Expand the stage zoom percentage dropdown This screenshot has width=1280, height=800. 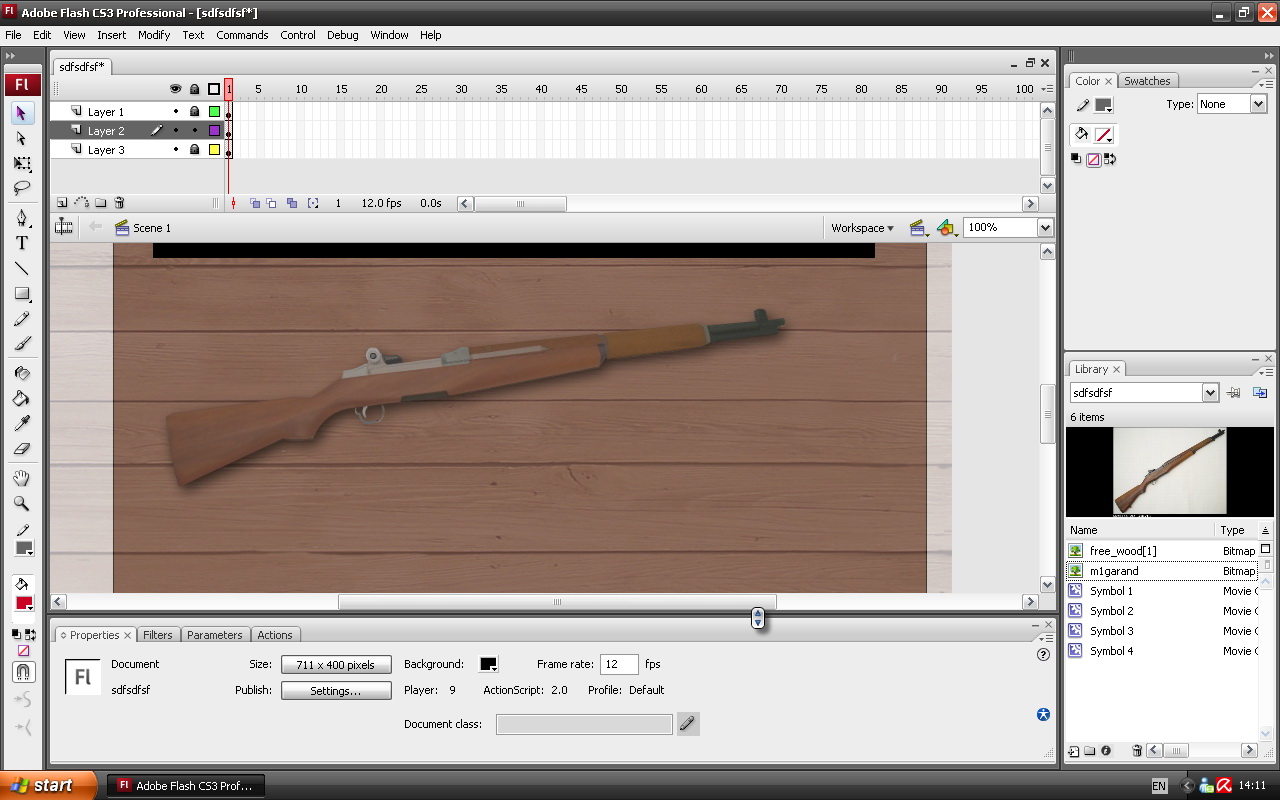(x=1045, y=228)
